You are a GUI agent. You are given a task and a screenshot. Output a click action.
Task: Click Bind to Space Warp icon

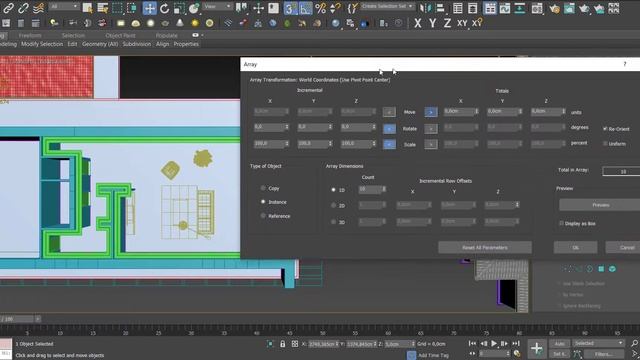point(38,7)
